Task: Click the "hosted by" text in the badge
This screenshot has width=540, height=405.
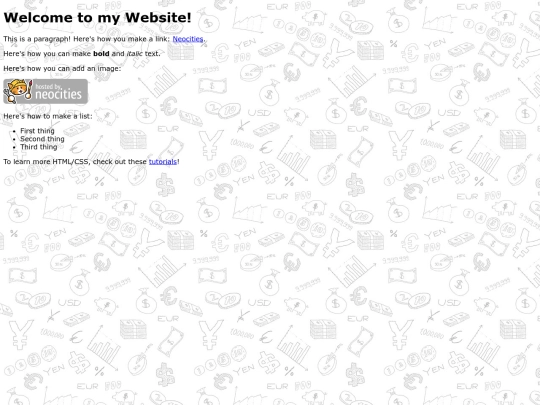Action: tap(49, 86)
